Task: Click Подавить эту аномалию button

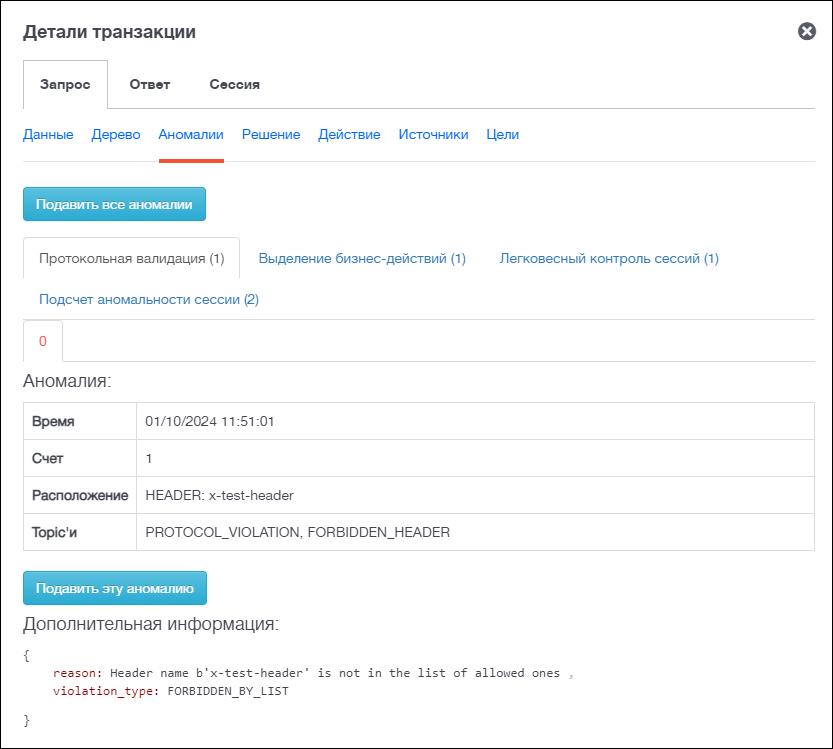Action: point(115,588)
